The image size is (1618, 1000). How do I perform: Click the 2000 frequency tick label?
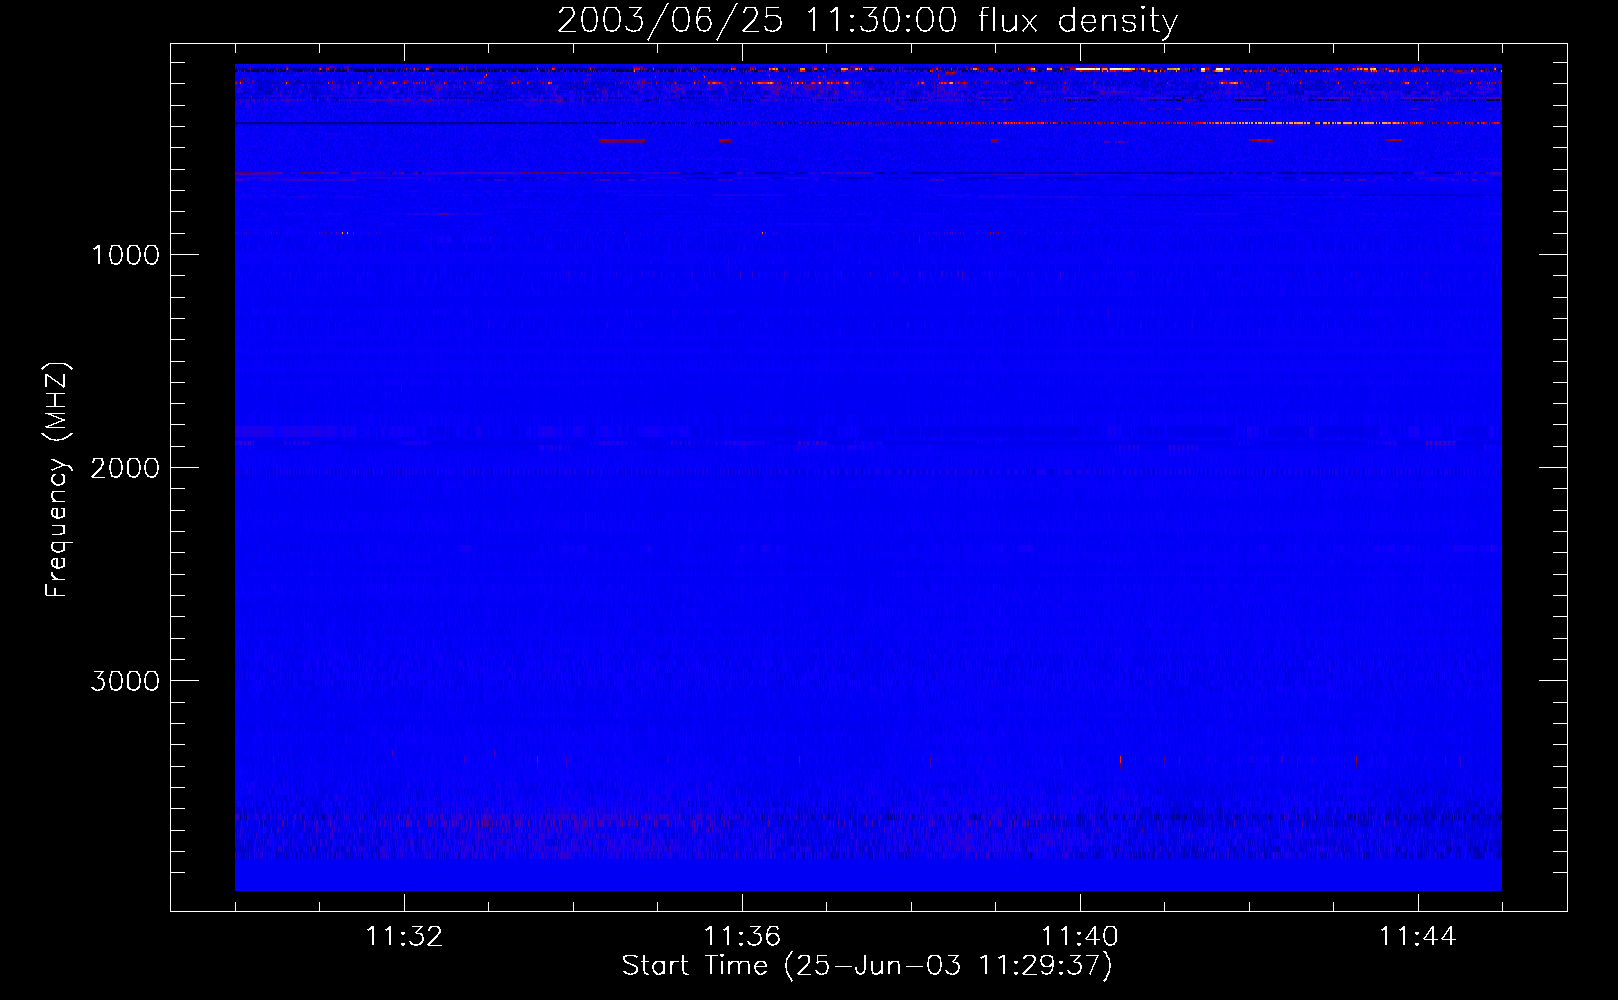125,468
